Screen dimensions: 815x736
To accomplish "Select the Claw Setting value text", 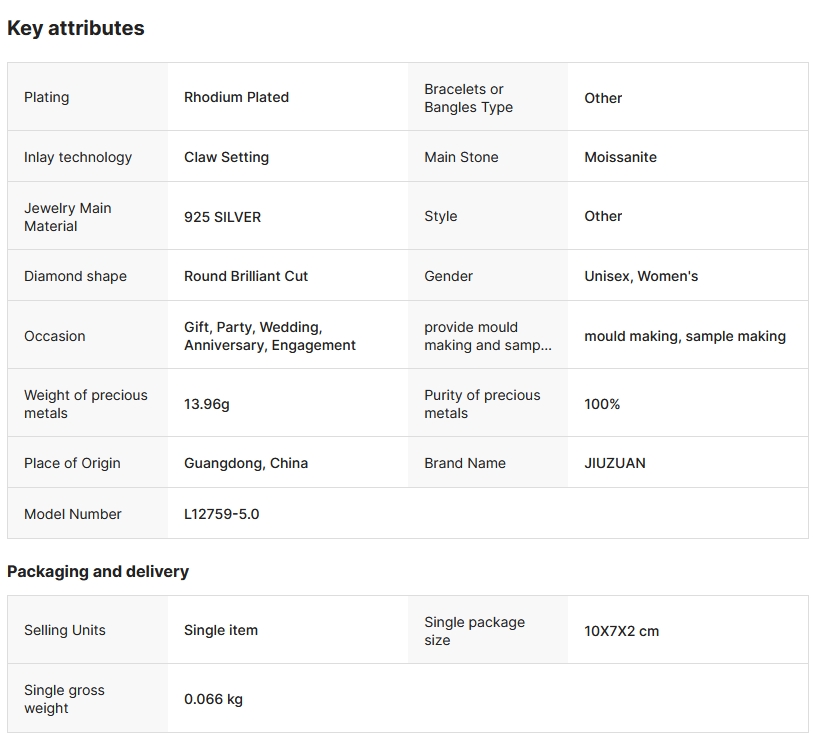I will [226, 157].
